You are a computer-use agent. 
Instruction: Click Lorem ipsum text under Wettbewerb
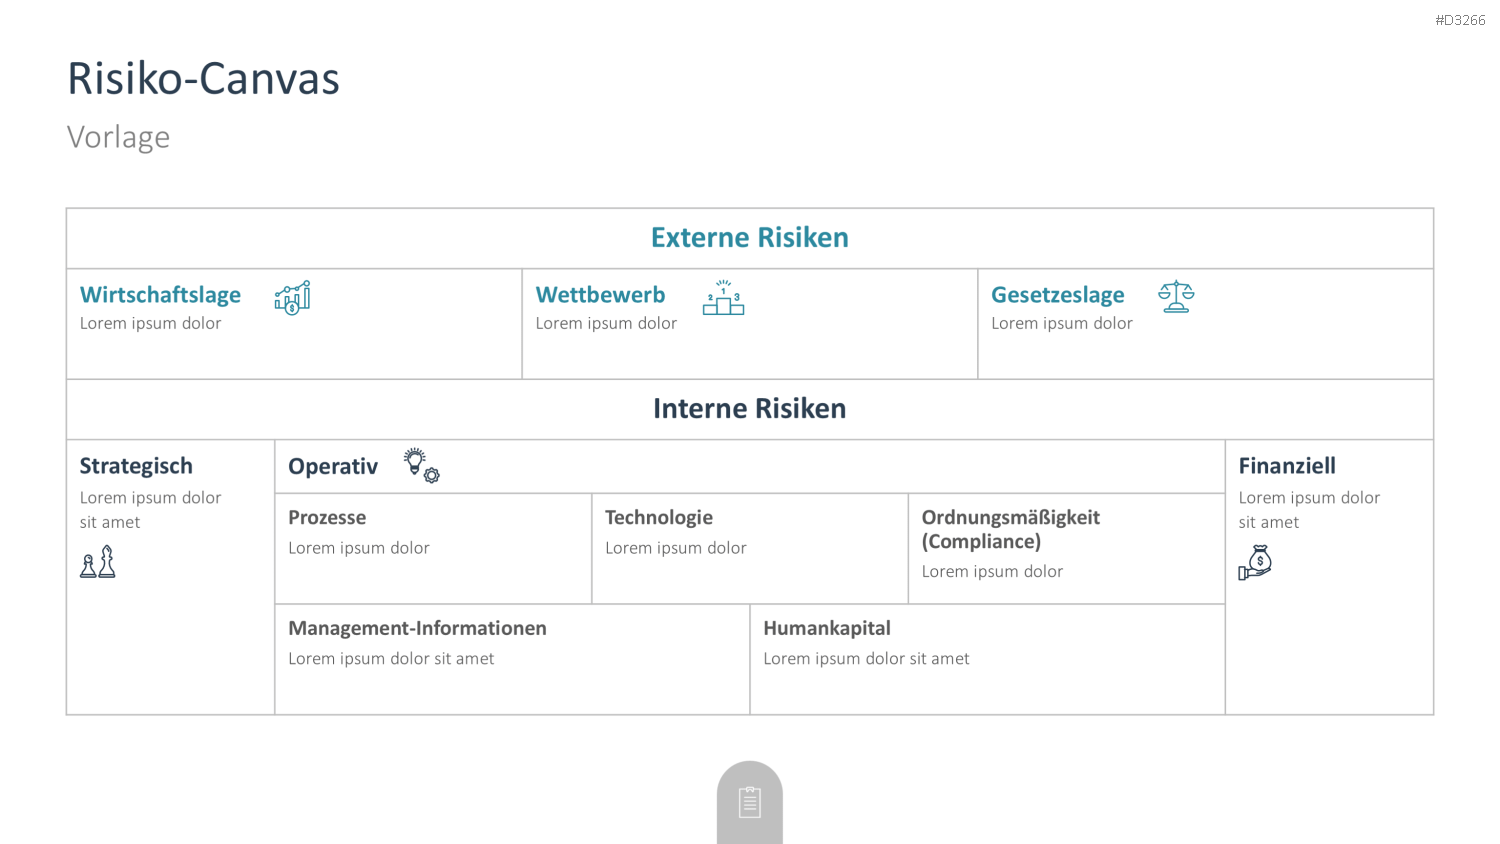point(606,323)
